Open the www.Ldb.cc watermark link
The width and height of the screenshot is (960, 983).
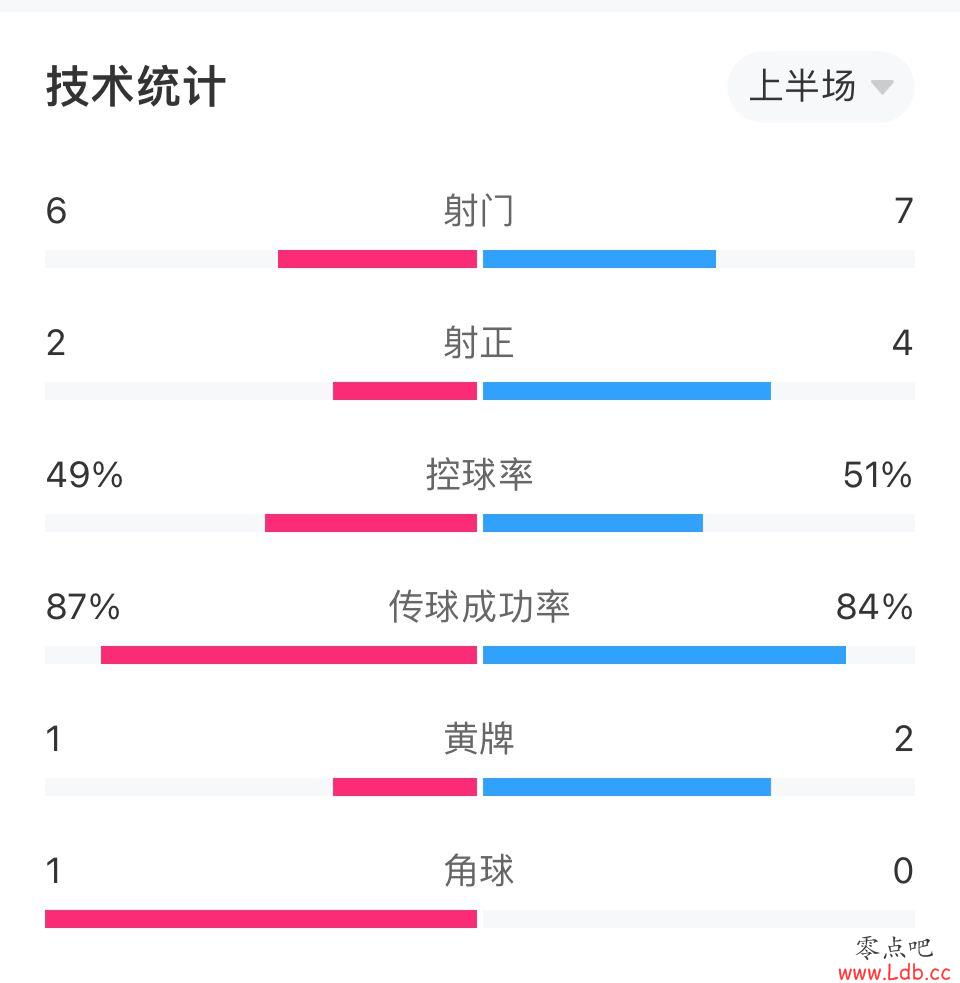tap(894, 972)
